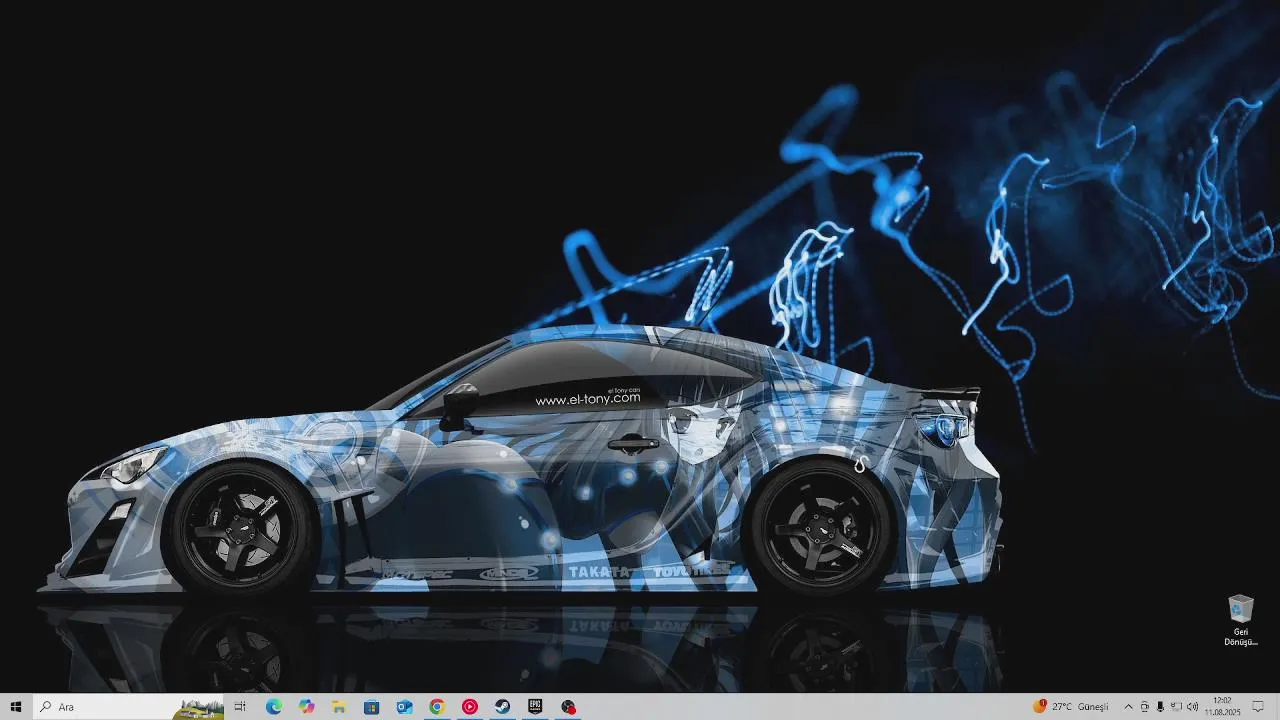This screenshot has width=1280, height=720.
Task: Open the 27°C Güneşli weather widget
Action: click(x=1071, y=707)
